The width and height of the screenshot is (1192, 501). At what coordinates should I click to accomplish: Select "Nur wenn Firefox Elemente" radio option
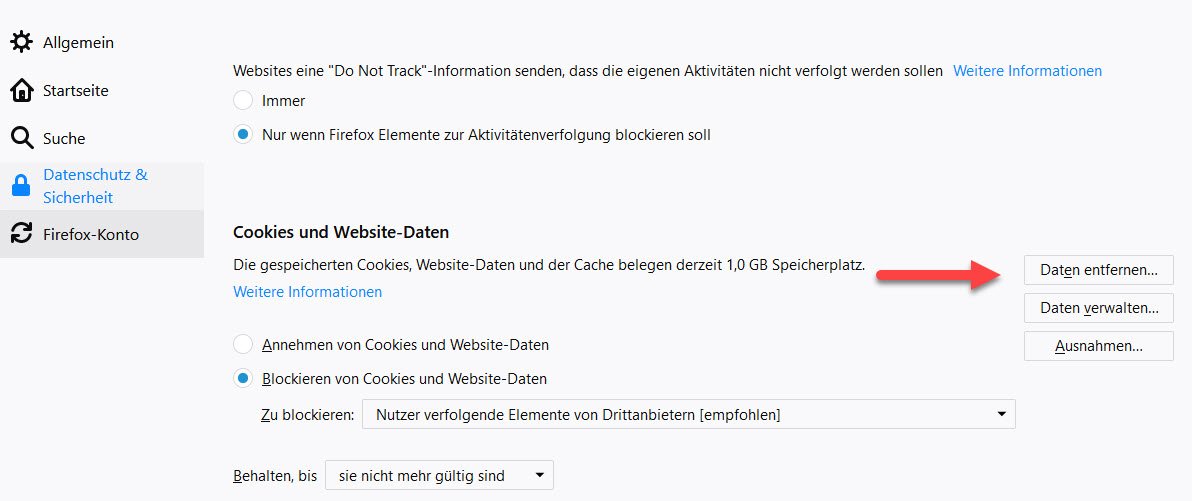coord(243,134)
